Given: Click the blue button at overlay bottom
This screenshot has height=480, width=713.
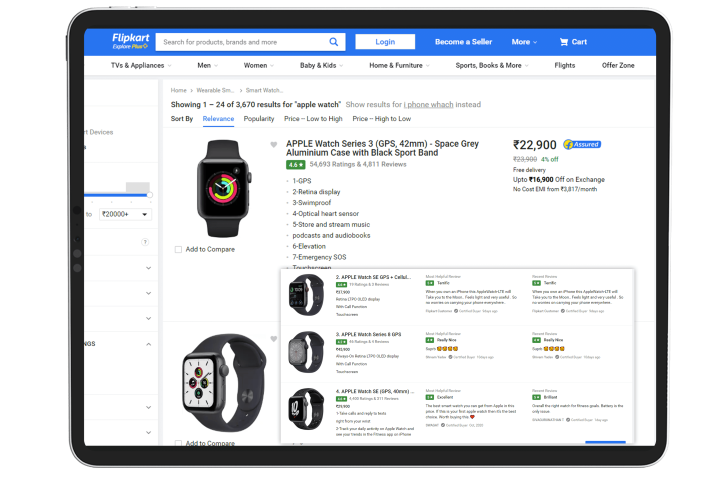Looking at the screenshot, I should pyautogui.click(x=605, y=442).
